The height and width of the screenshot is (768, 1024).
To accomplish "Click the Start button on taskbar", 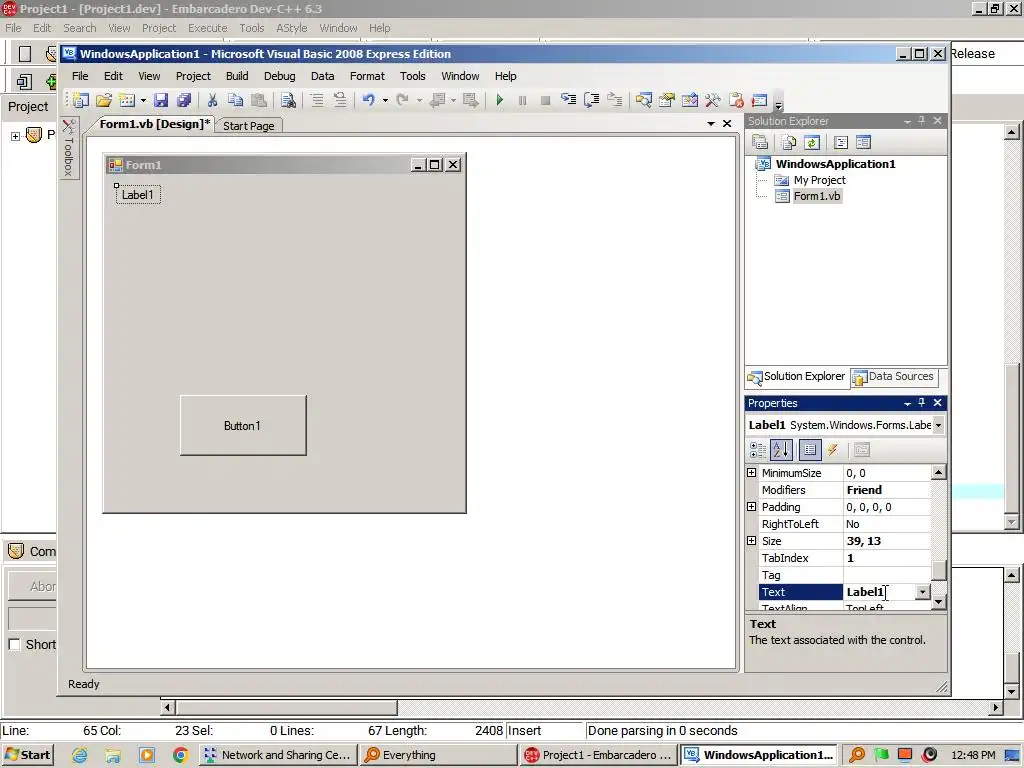I will (27, 755).
